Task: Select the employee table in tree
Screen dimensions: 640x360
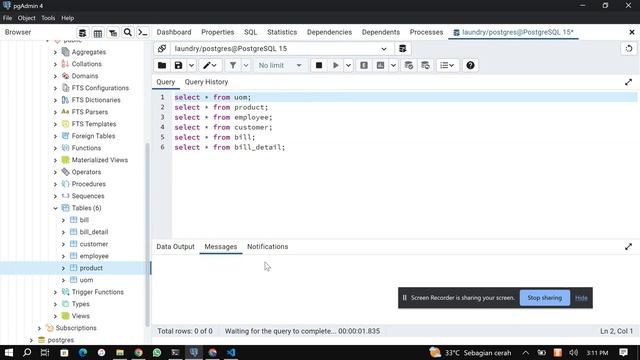Action: pos(94,256)
